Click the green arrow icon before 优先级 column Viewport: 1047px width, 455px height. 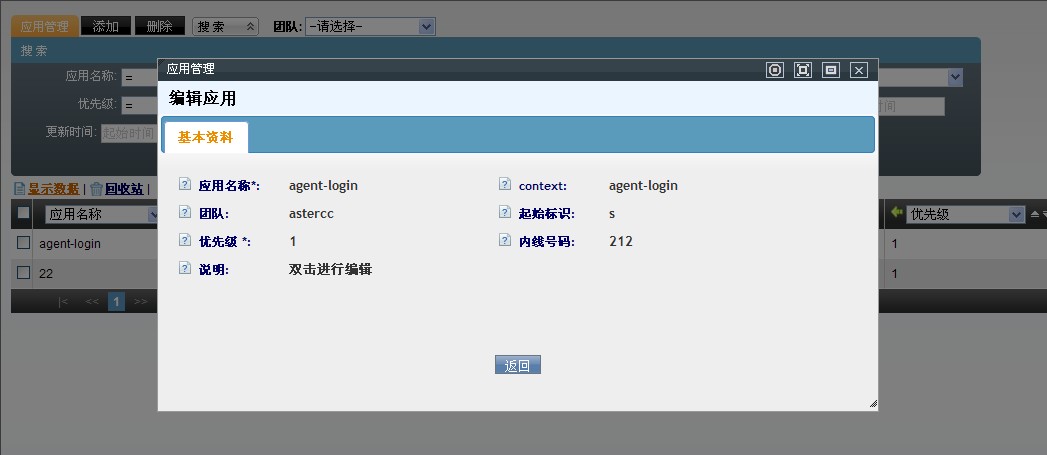[x=897, y=214]
